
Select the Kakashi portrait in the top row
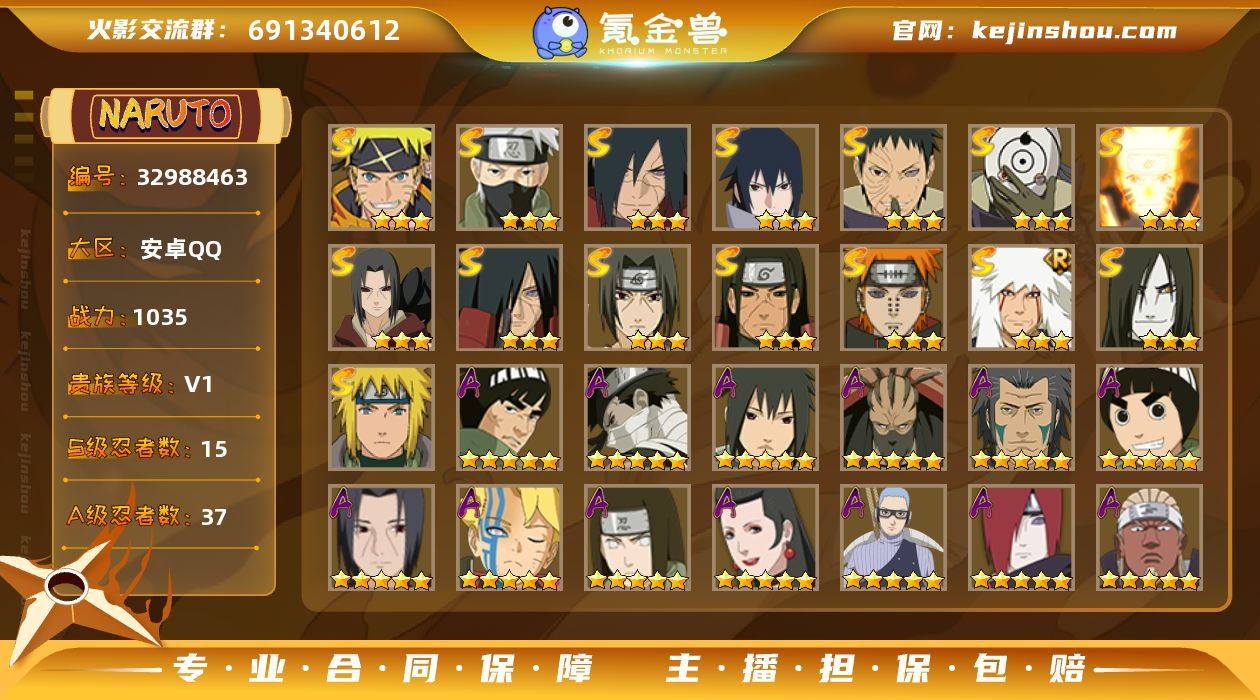[510, 178]
